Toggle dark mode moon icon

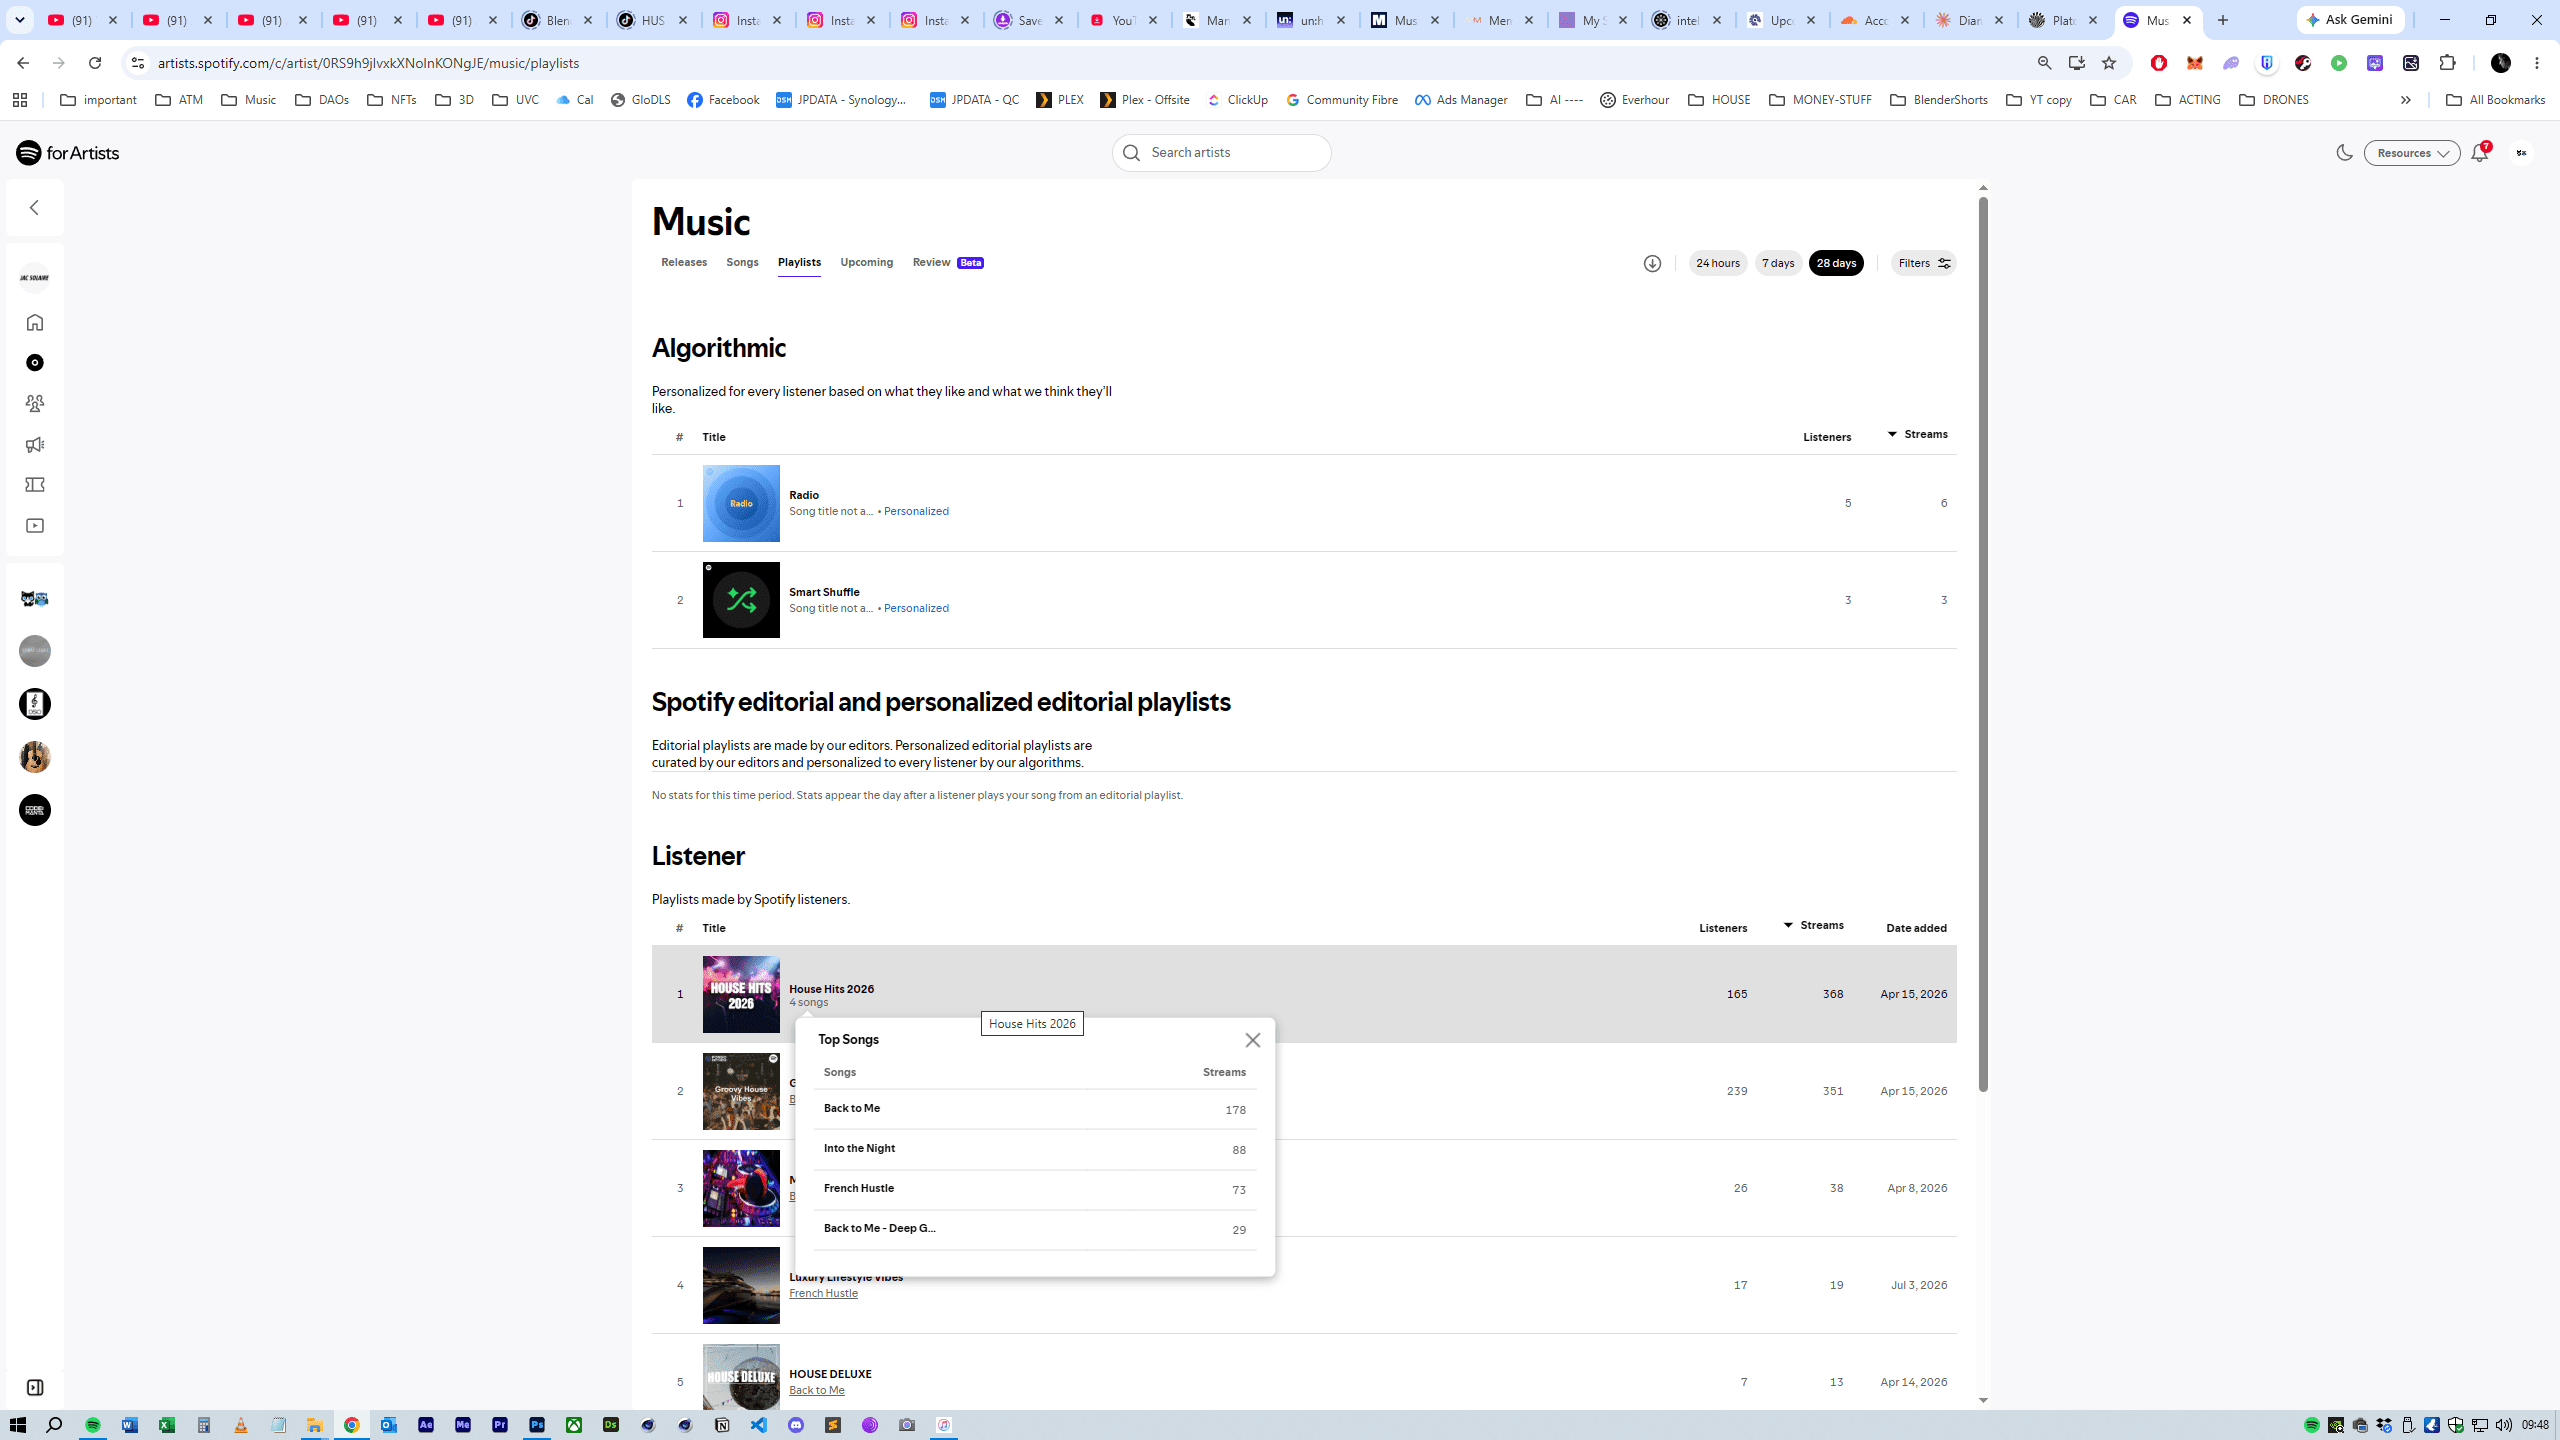tap(2344, 153)
